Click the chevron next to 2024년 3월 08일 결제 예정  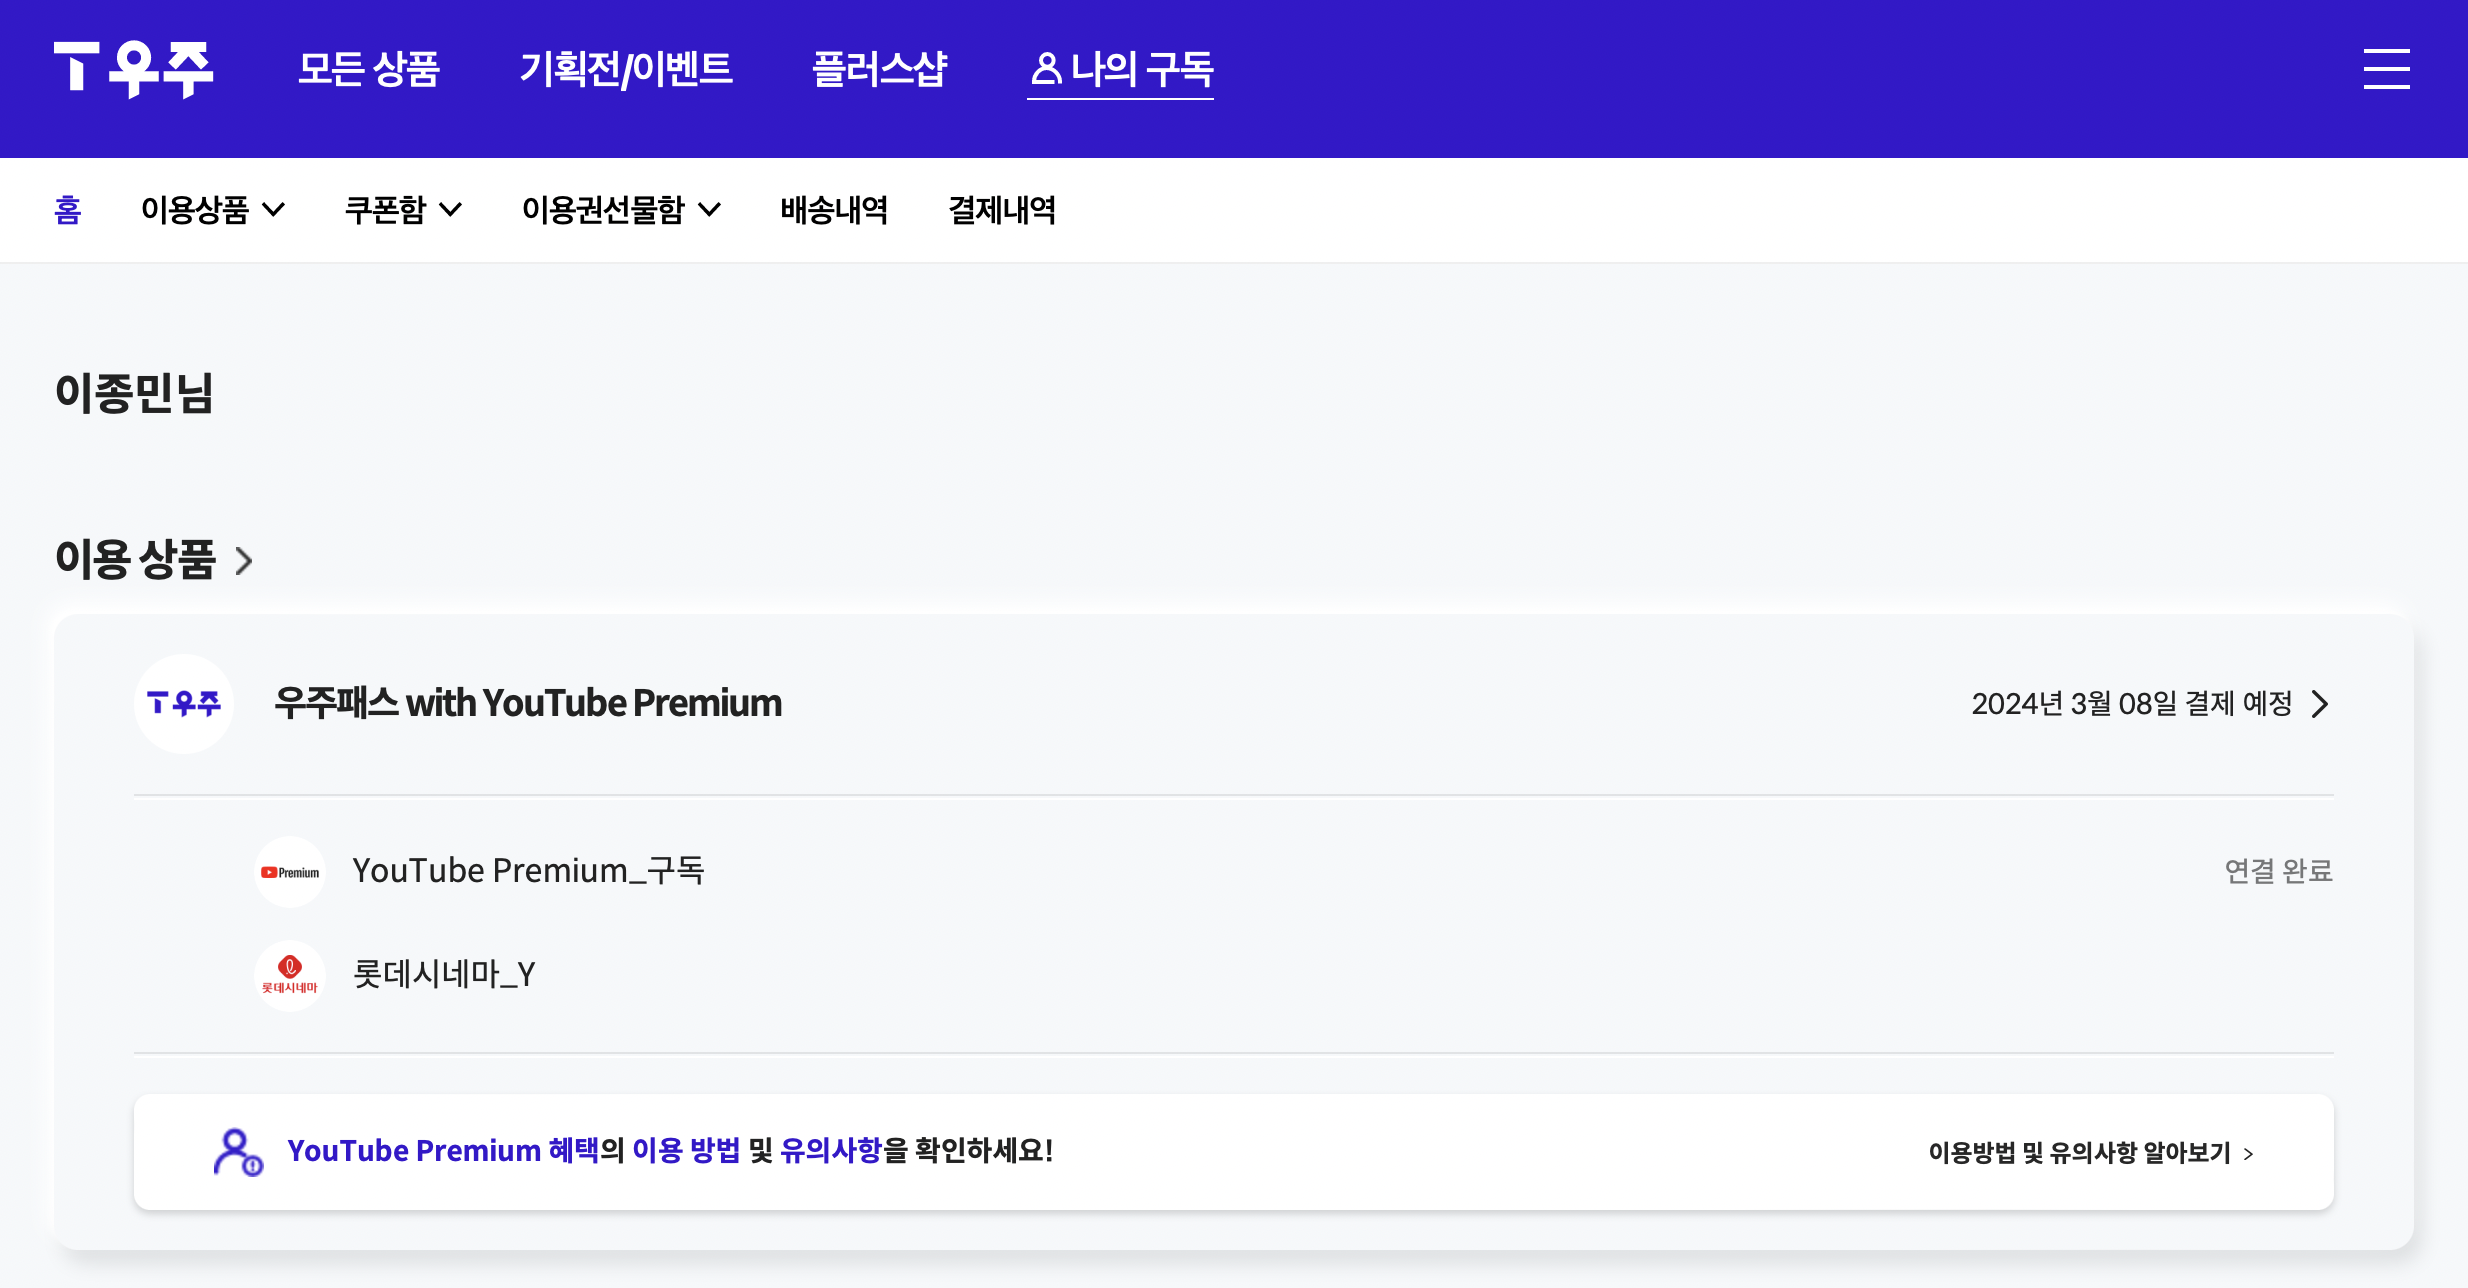pos(2320,704)
